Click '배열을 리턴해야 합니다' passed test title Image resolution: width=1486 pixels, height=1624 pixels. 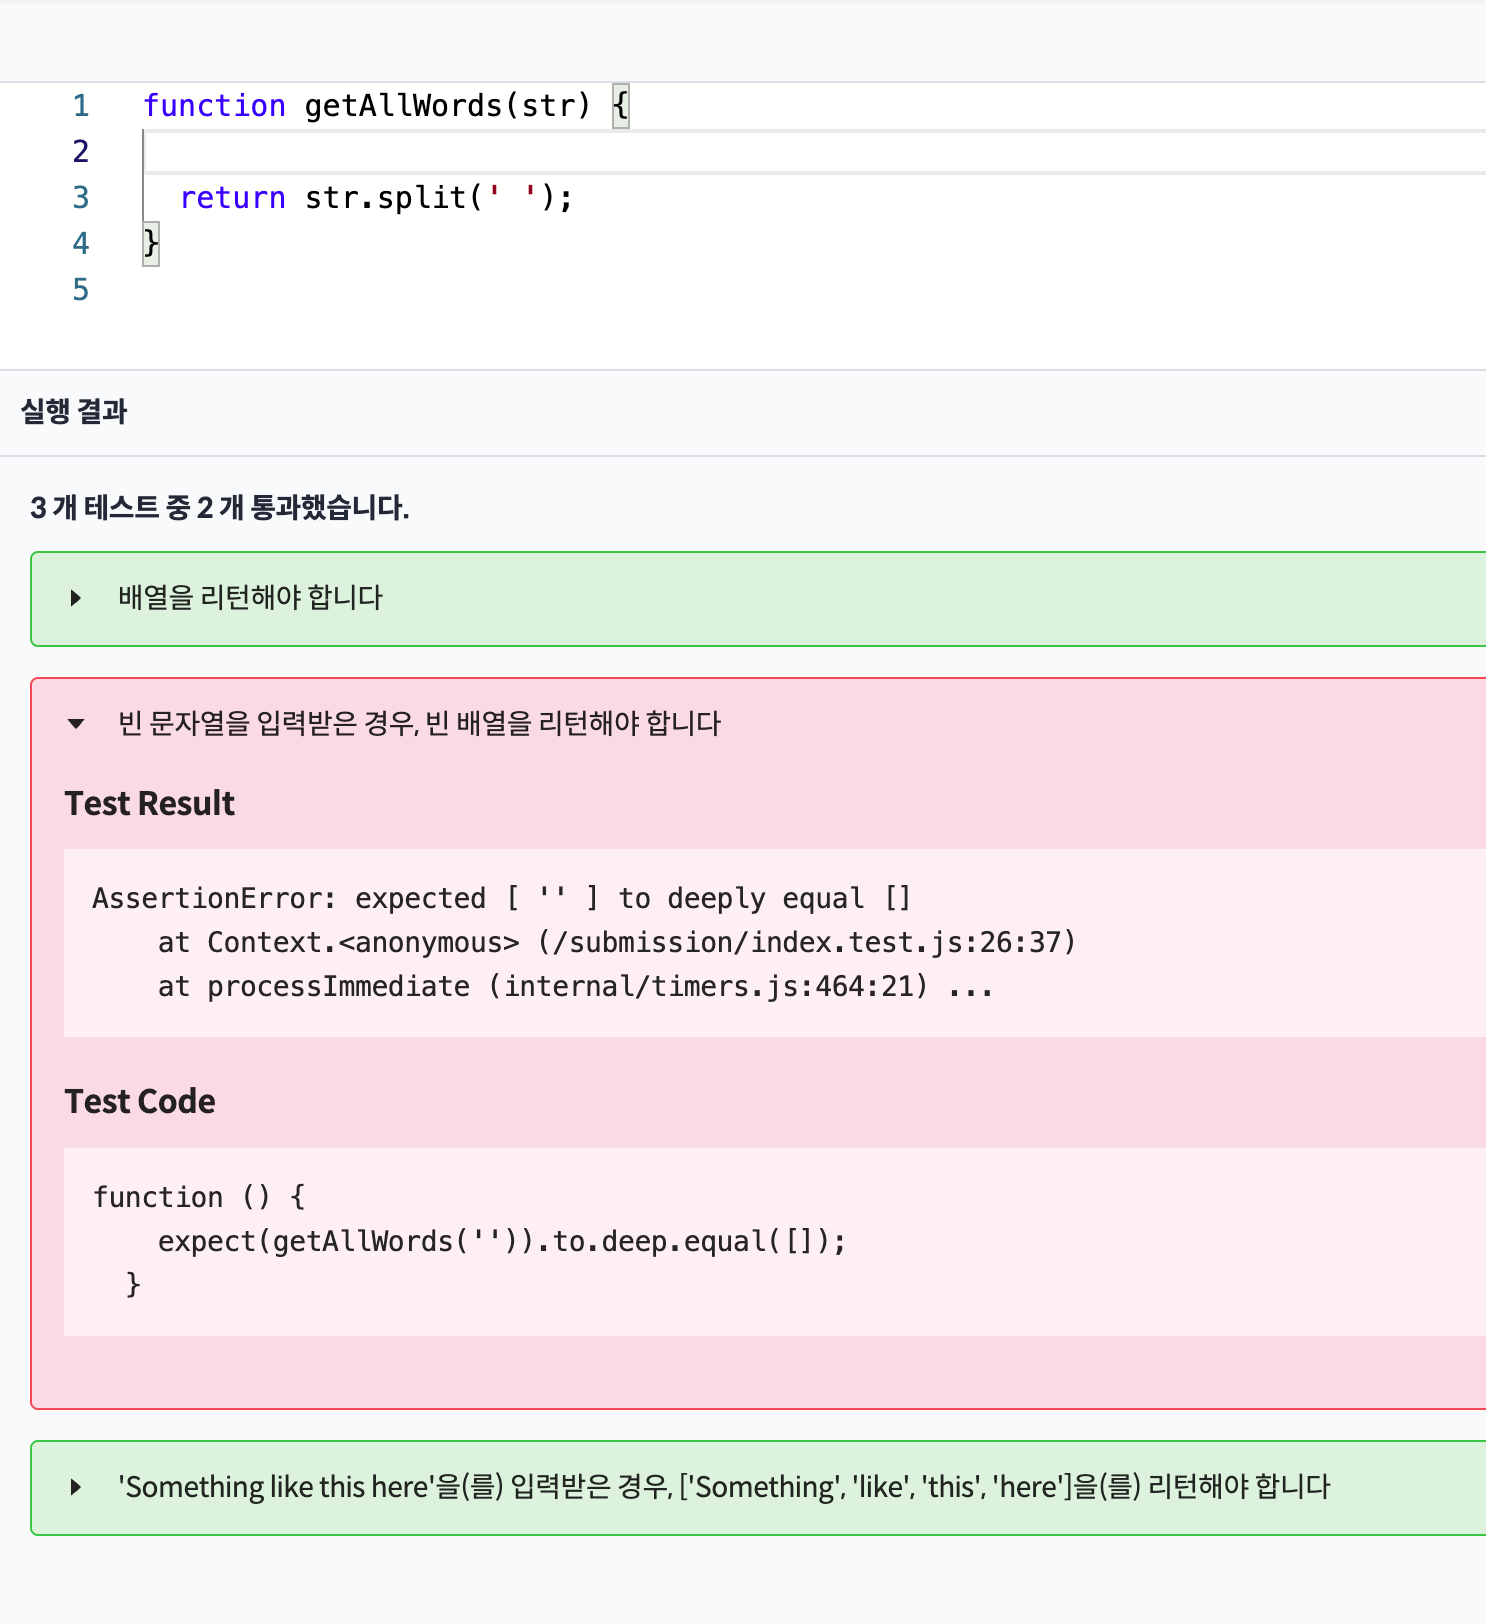point(250,598)
